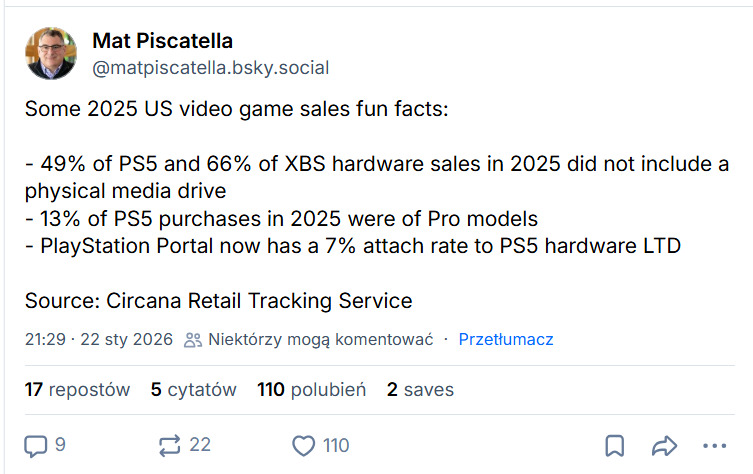Click the share arrow icon

point(665,445)
